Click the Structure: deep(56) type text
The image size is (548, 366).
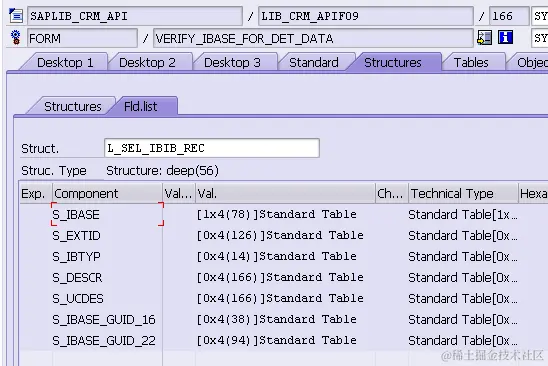click(x=163, y=171)
